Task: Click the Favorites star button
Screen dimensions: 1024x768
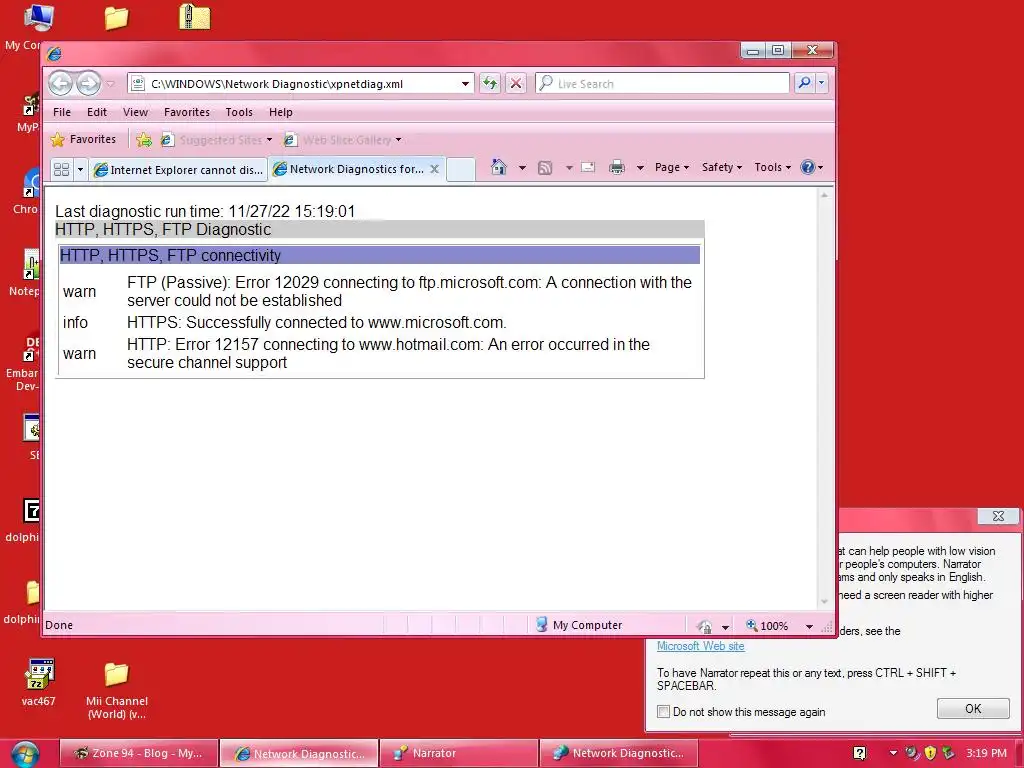Action: [84, 139]
